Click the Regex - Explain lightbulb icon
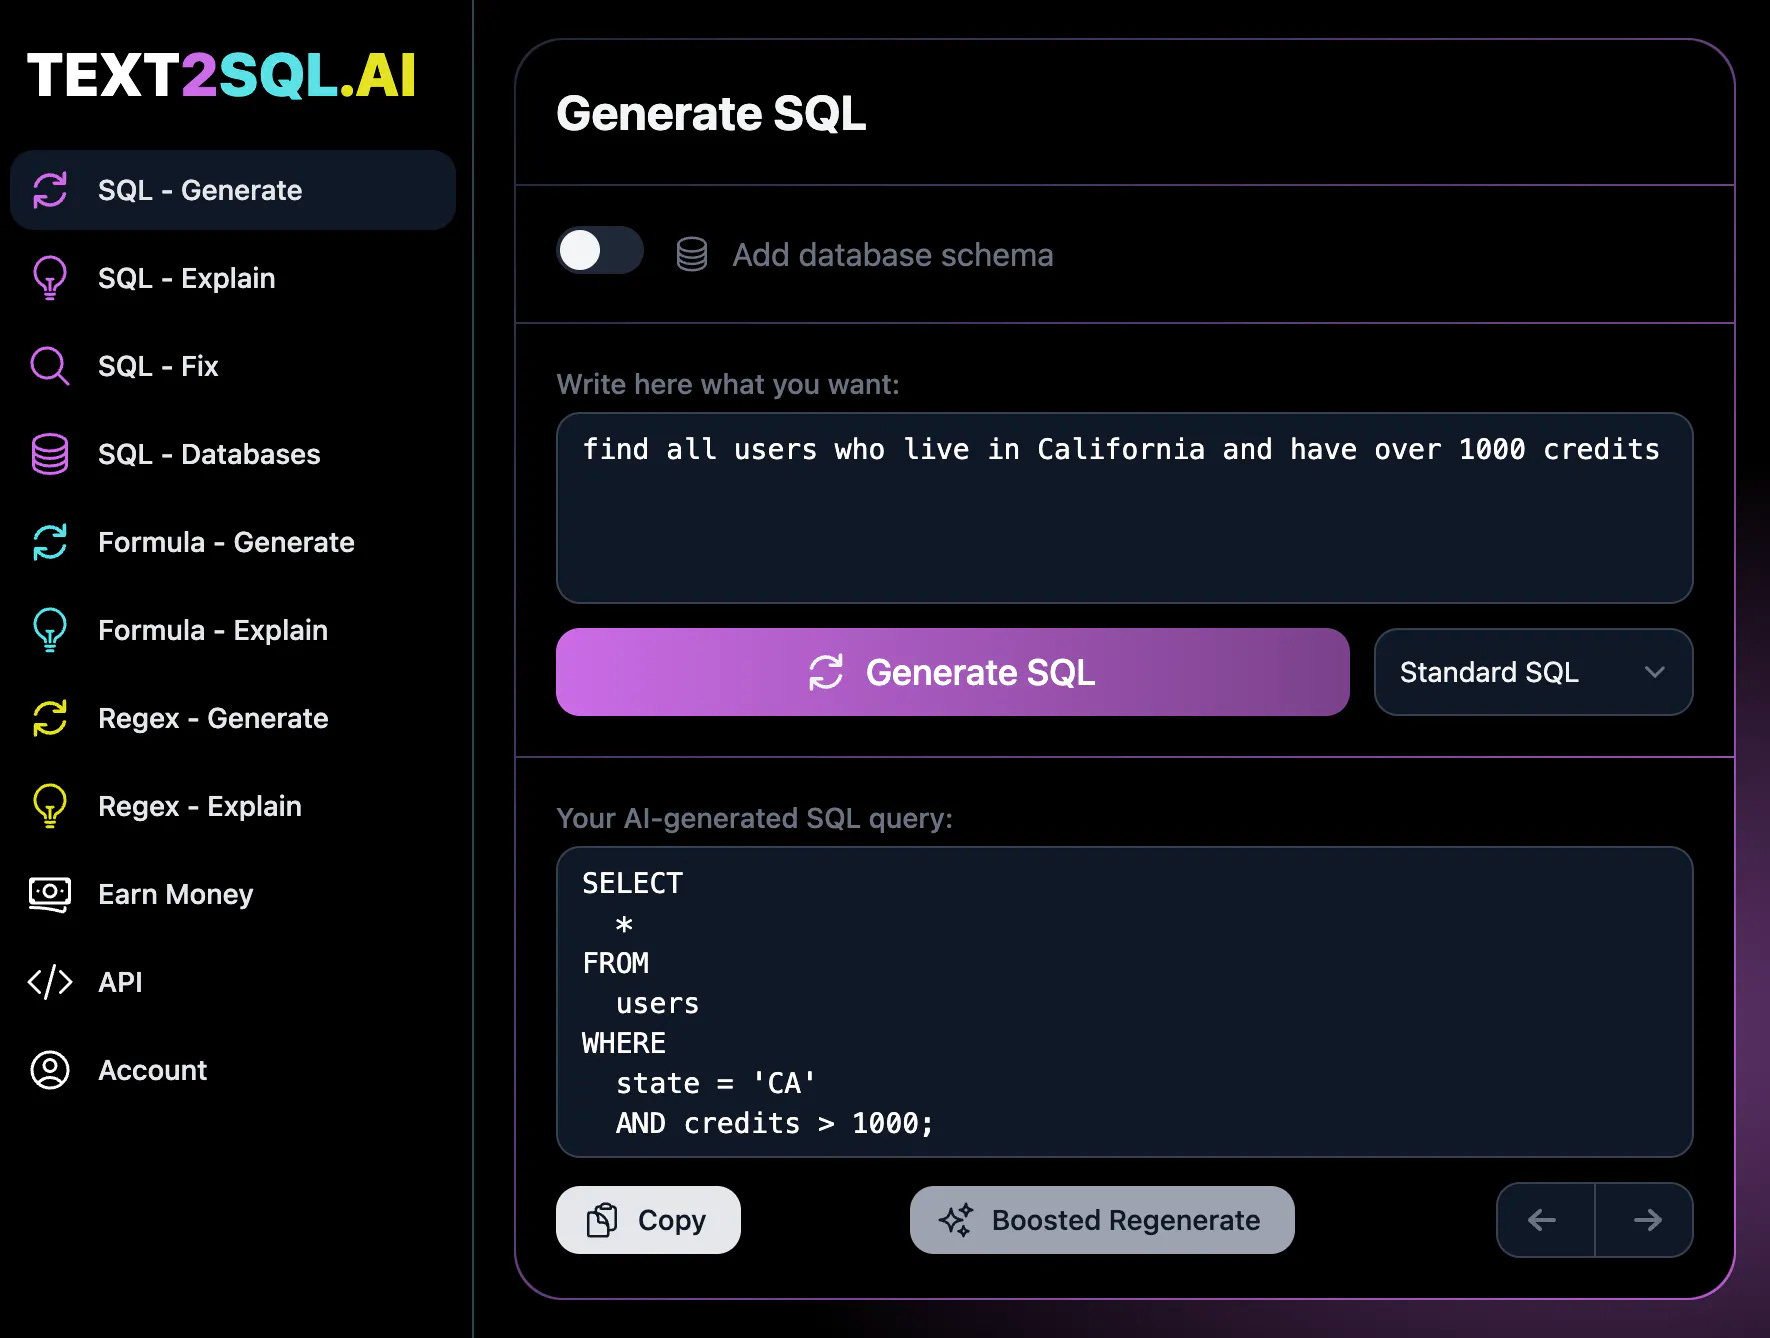Image resolution: width=1770 pixels, height=1338 pixels. 50,806
